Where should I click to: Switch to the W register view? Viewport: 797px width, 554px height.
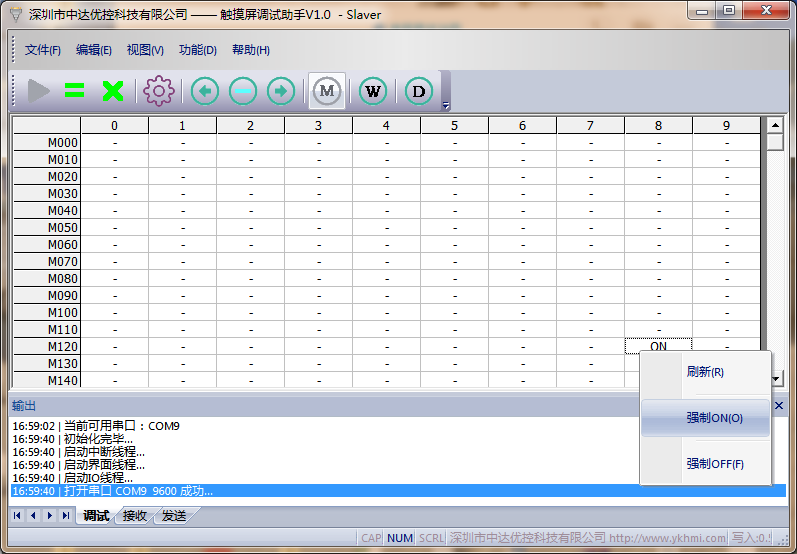(x=373, y=92)
